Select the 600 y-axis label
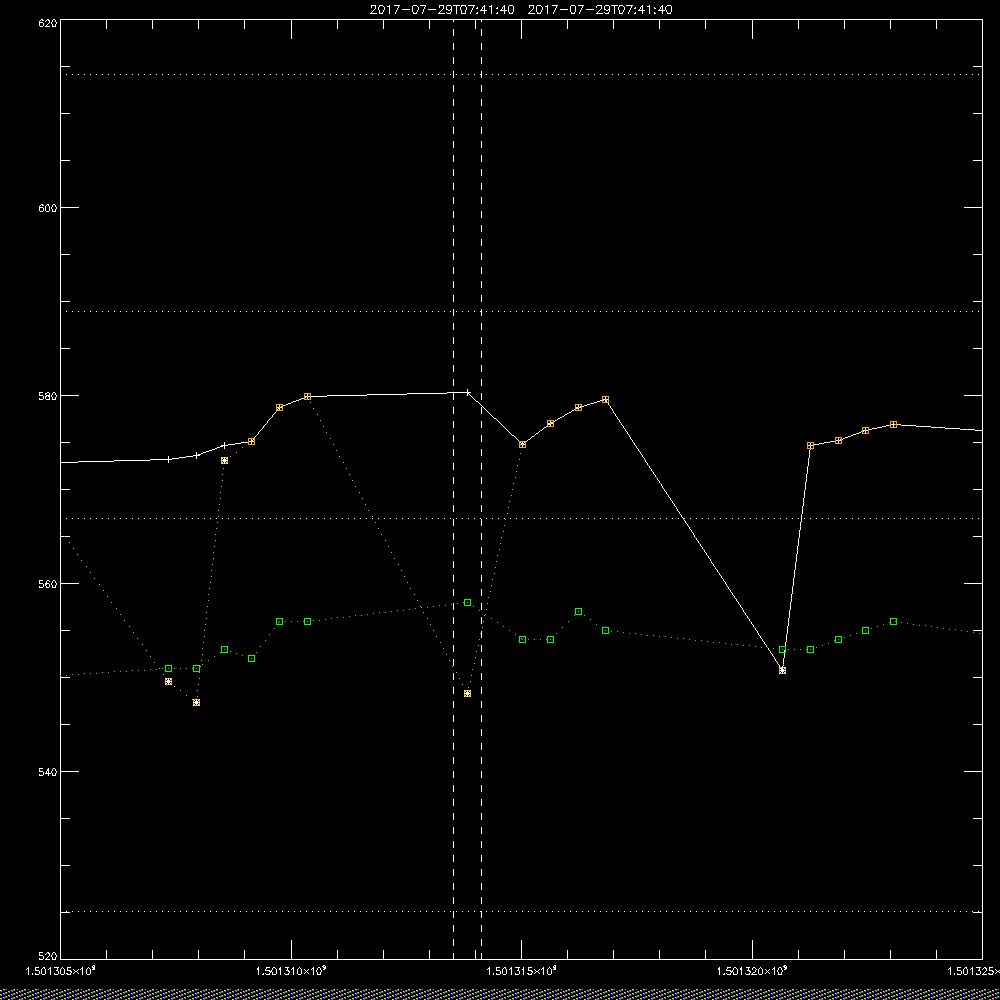Screen dimensions: 1000x1000 point(48,208)
